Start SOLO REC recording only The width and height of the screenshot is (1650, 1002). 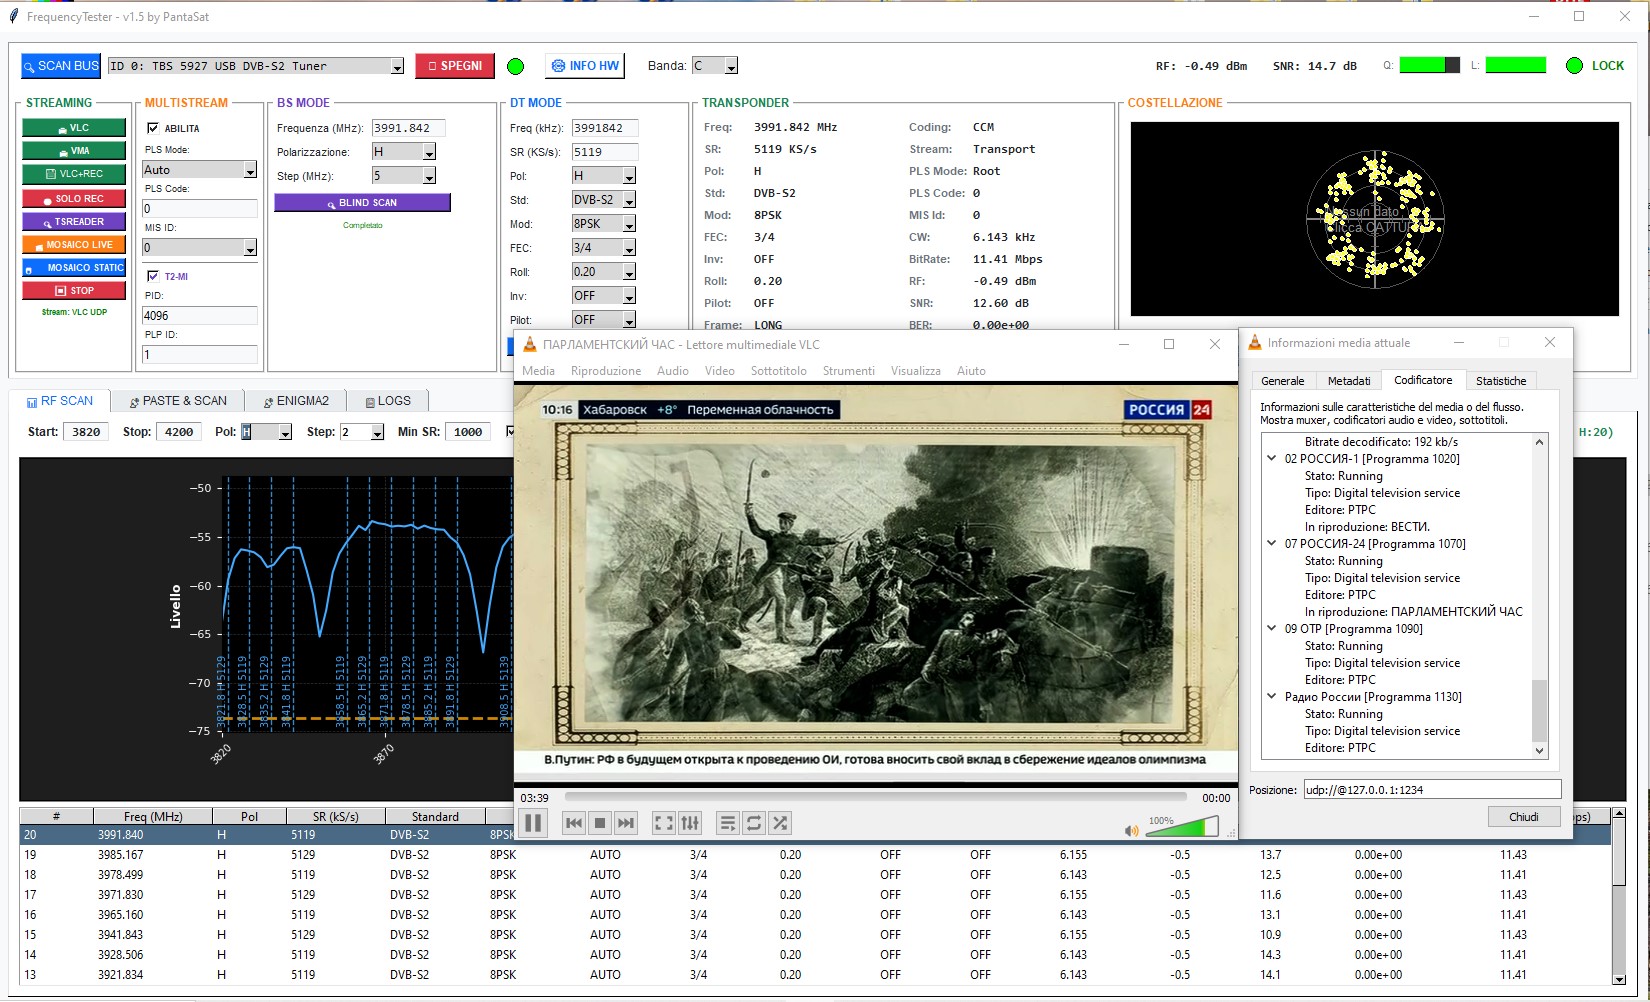click(74, 199)
